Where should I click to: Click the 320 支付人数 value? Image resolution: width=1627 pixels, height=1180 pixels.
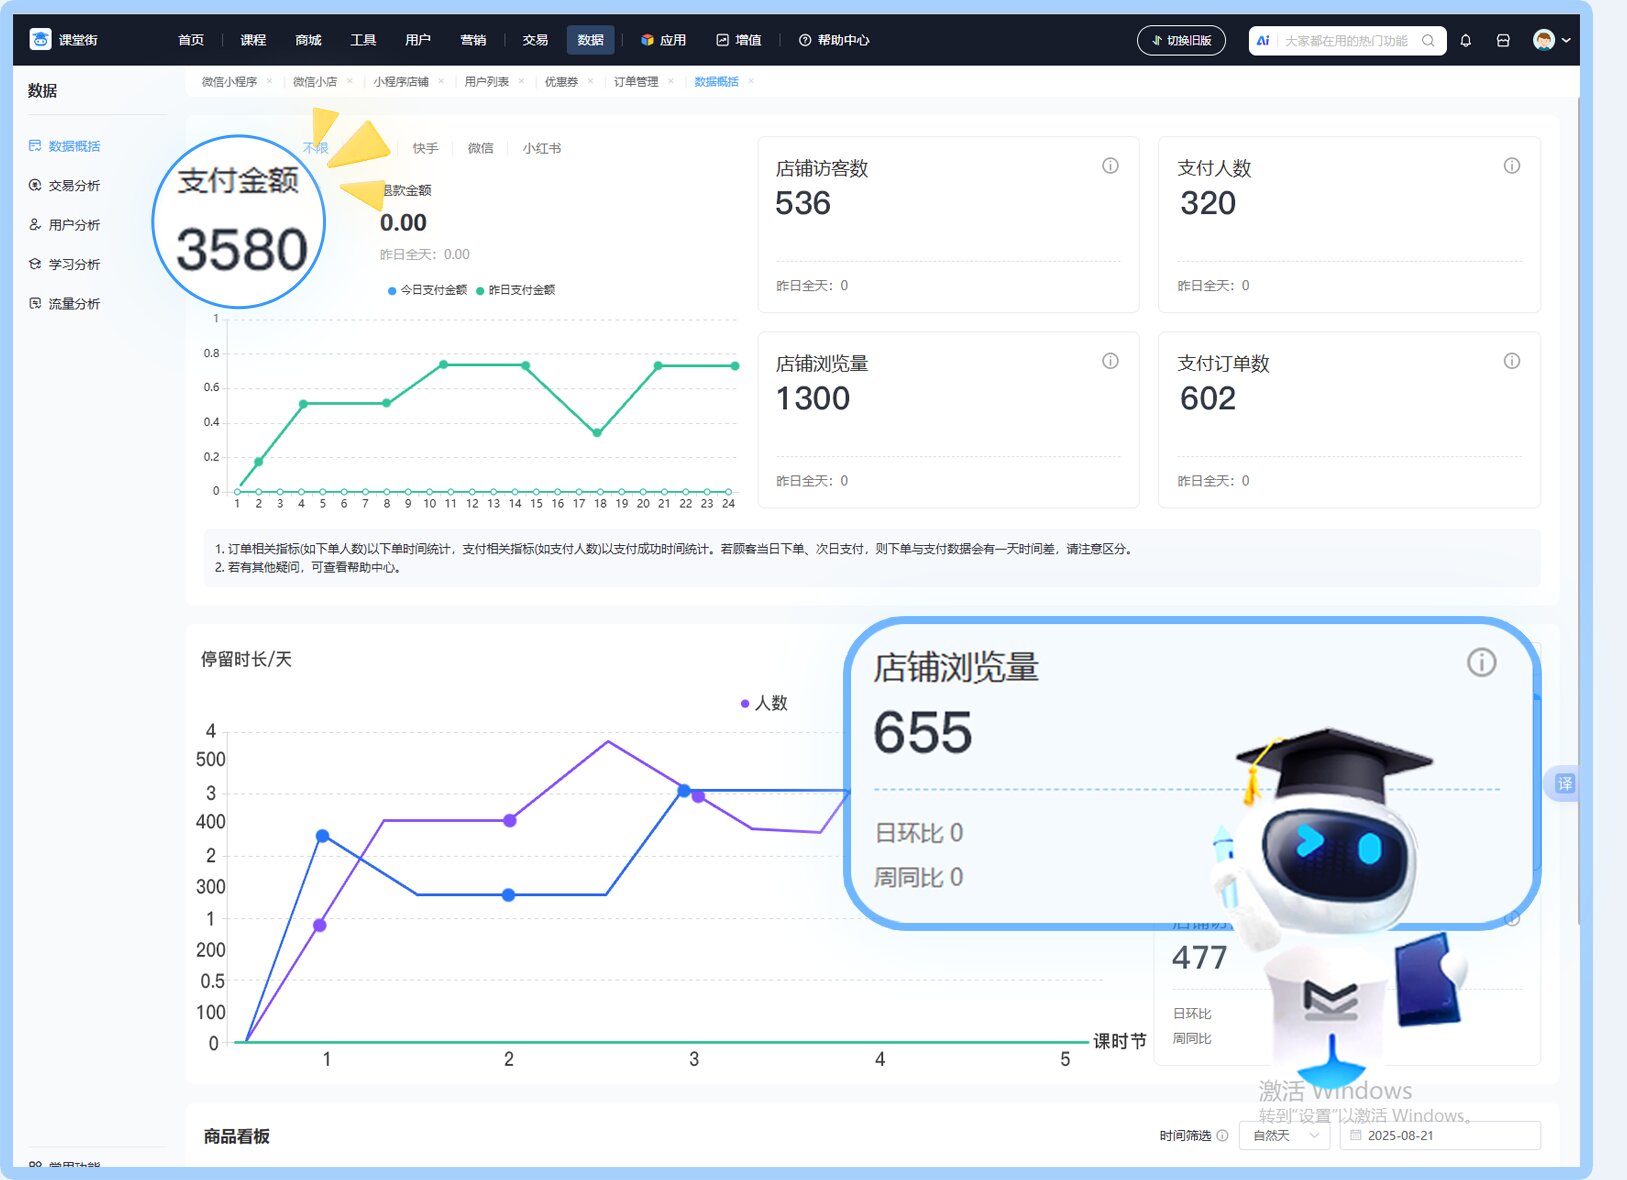[1208, 203]
